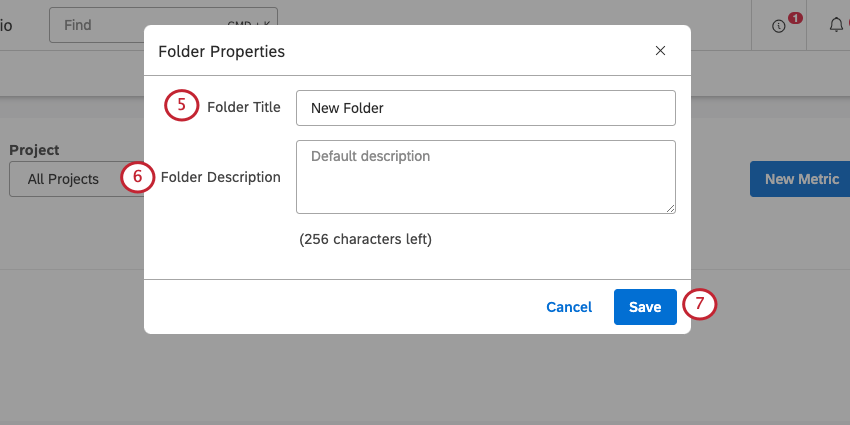Click the Save button
Viewport: 850px width, 425px height.
click(x=645, y=307)
